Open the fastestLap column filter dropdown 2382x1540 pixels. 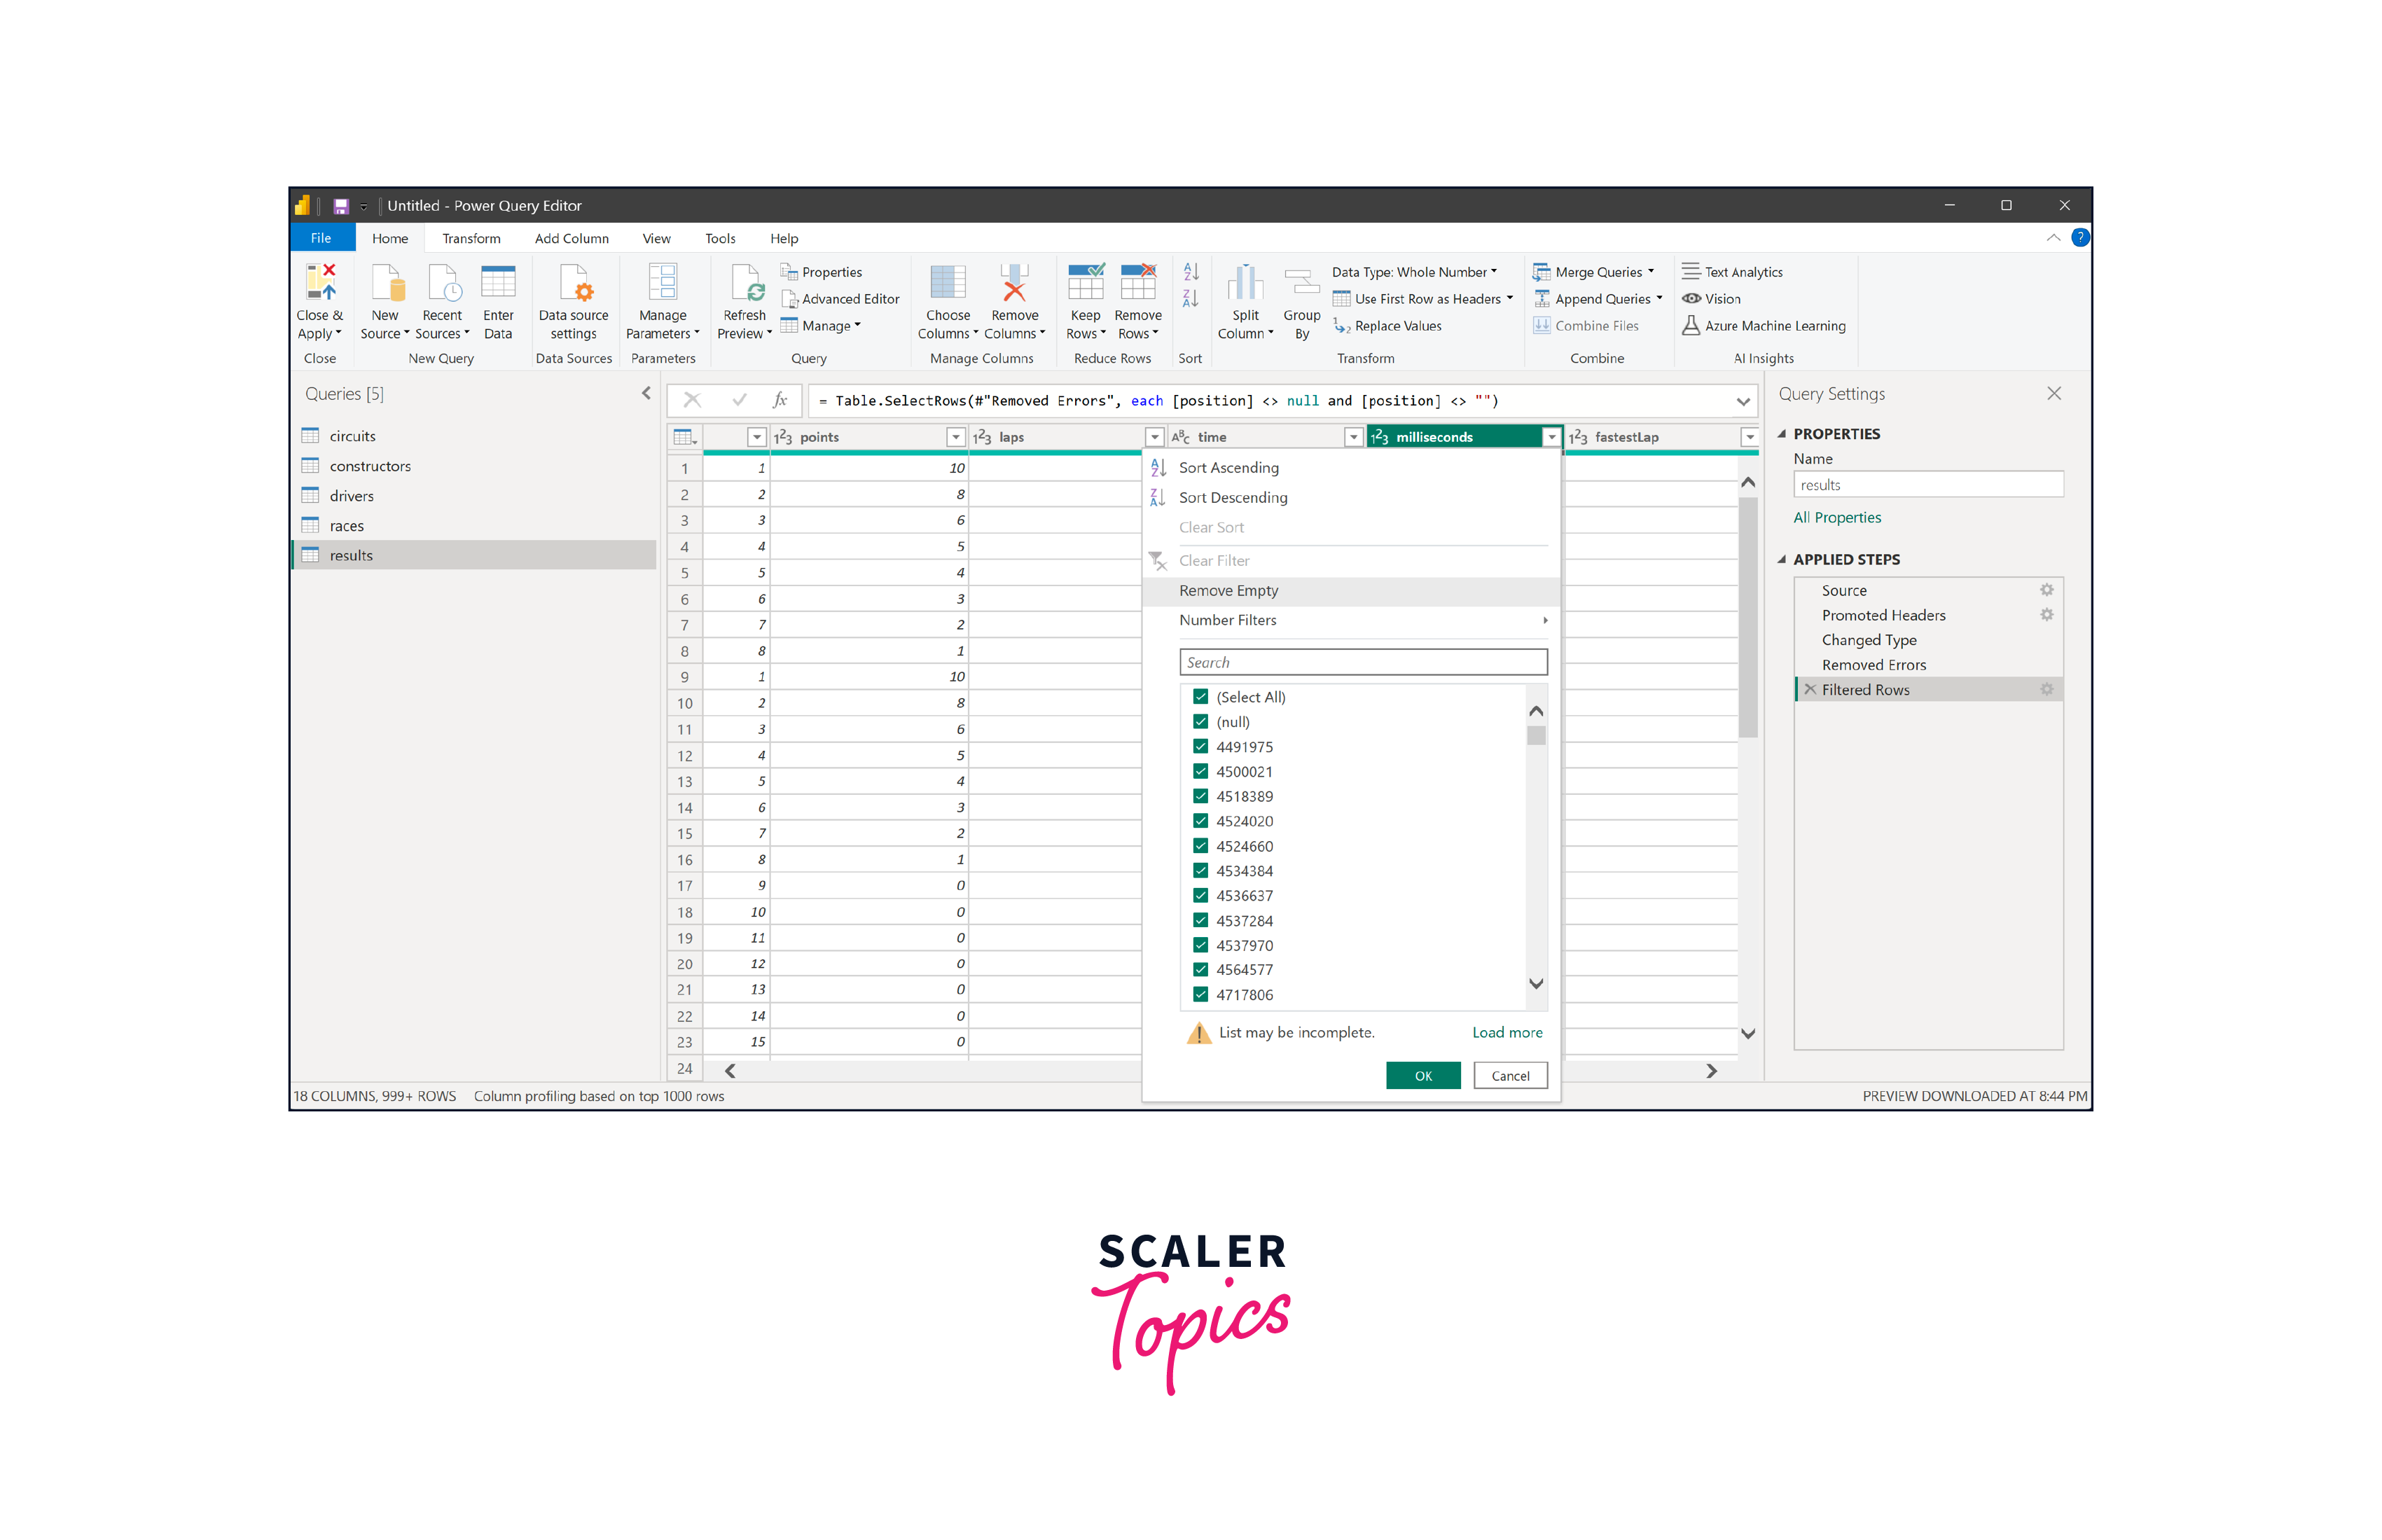point(1749,437)
